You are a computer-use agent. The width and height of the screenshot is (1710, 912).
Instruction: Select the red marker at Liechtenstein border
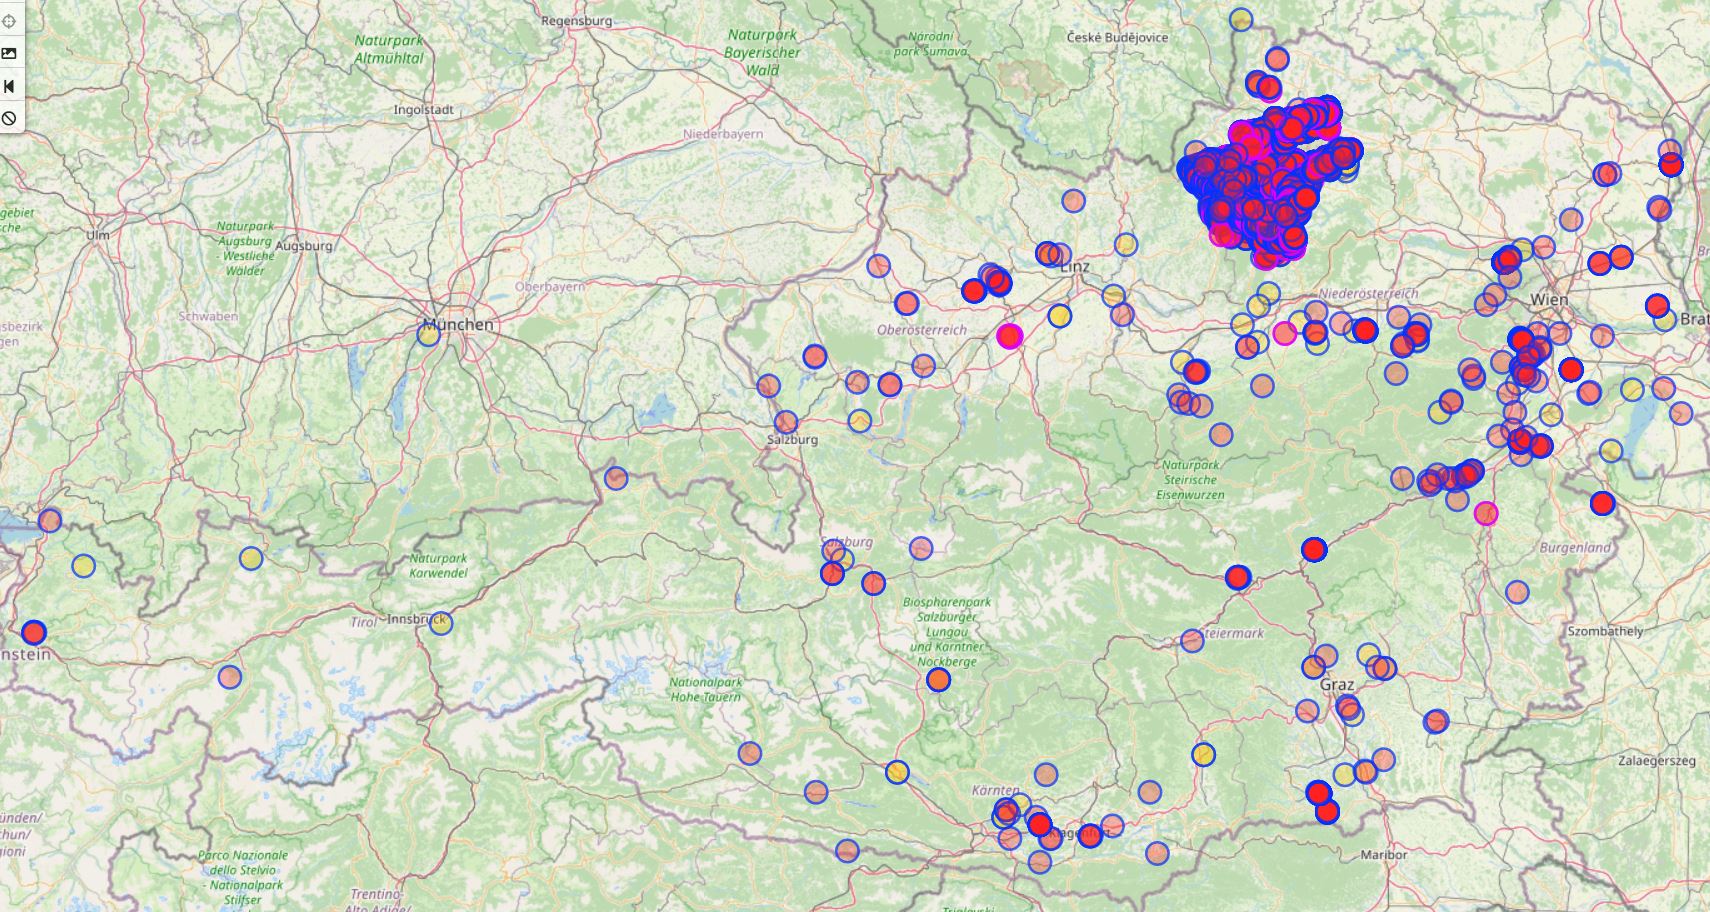coord(34,632)
